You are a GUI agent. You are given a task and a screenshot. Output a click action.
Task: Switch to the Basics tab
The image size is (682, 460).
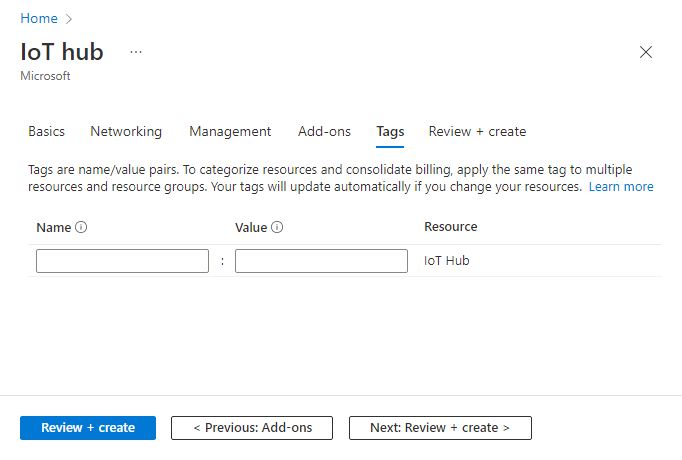tap(46, 131)
